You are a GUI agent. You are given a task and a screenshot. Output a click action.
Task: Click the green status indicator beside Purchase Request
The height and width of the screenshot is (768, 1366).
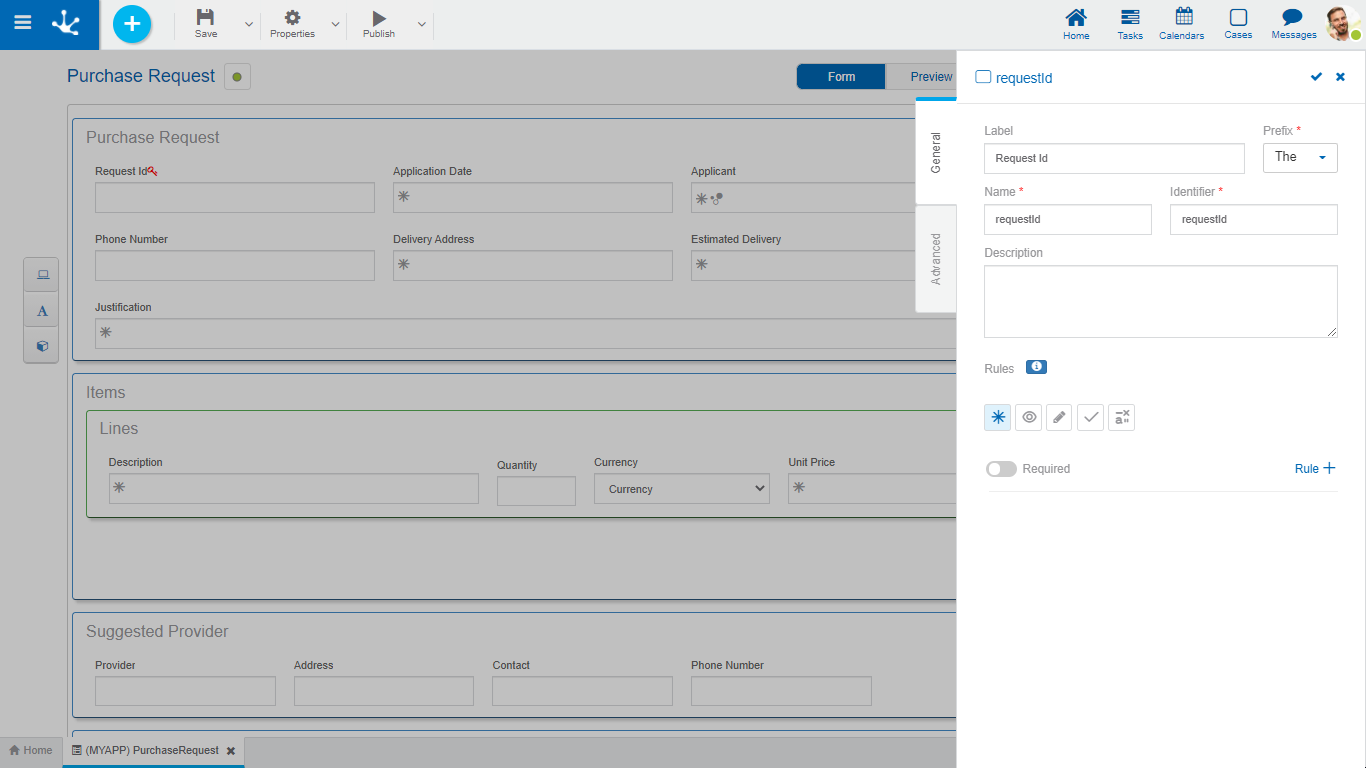click(237, 77)
